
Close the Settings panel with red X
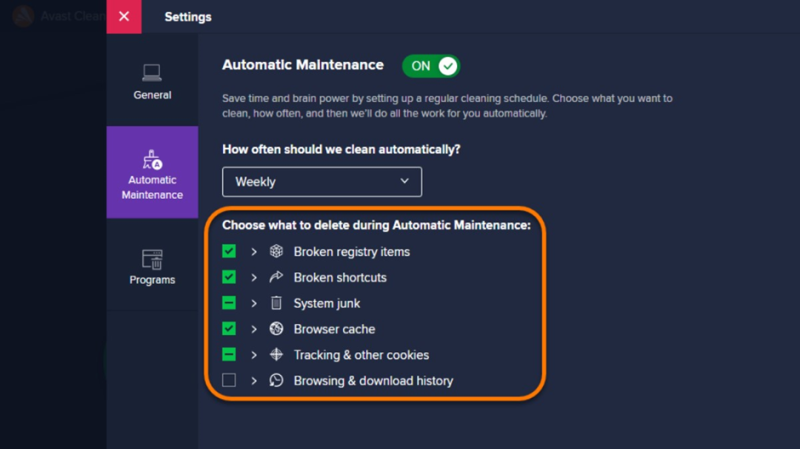click(x=124, y=17)
